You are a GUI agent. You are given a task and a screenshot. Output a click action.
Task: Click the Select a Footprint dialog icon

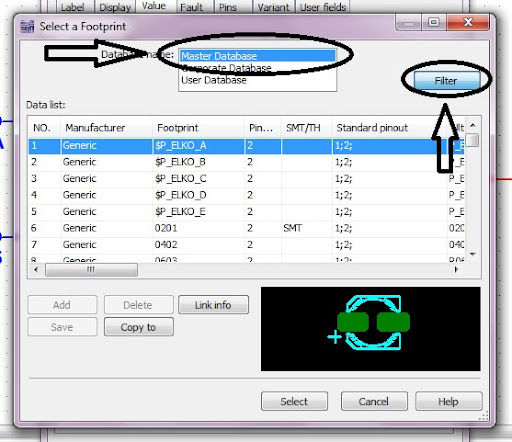(x=27, y=26)
